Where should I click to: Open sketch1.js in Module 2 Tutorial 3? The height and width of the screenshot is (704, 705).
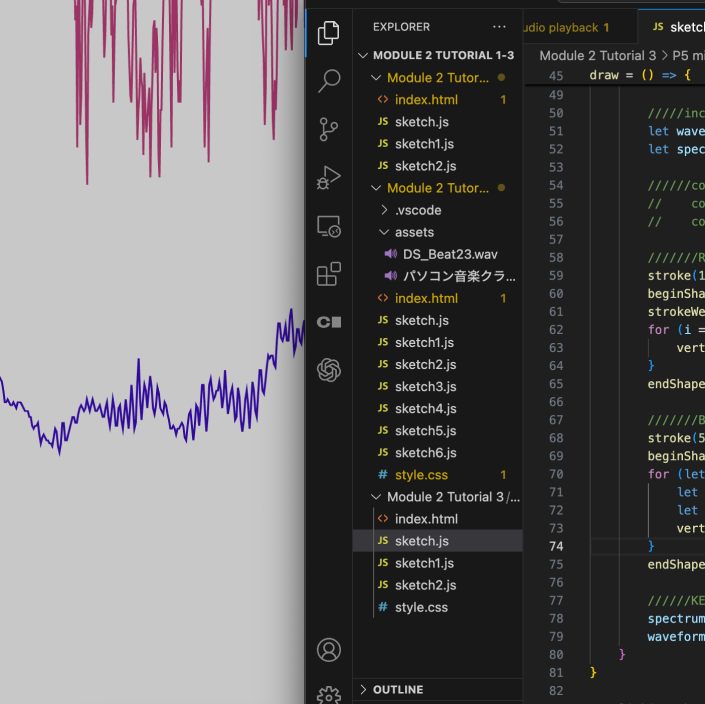tap(437, 563)
